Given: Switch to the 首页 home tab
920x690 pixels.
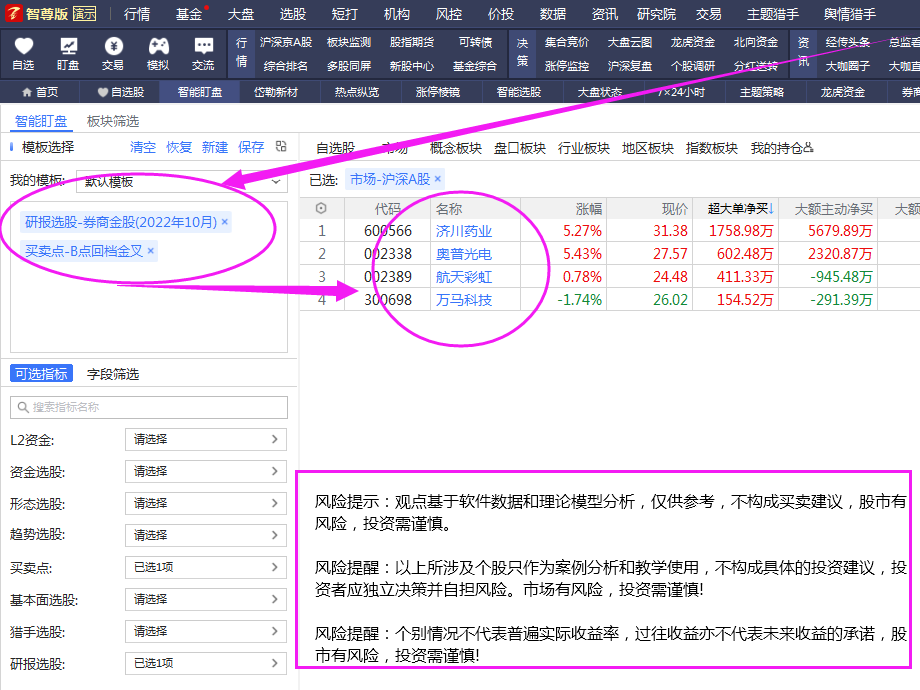Looking at the screenshot, I should [40, 92].
